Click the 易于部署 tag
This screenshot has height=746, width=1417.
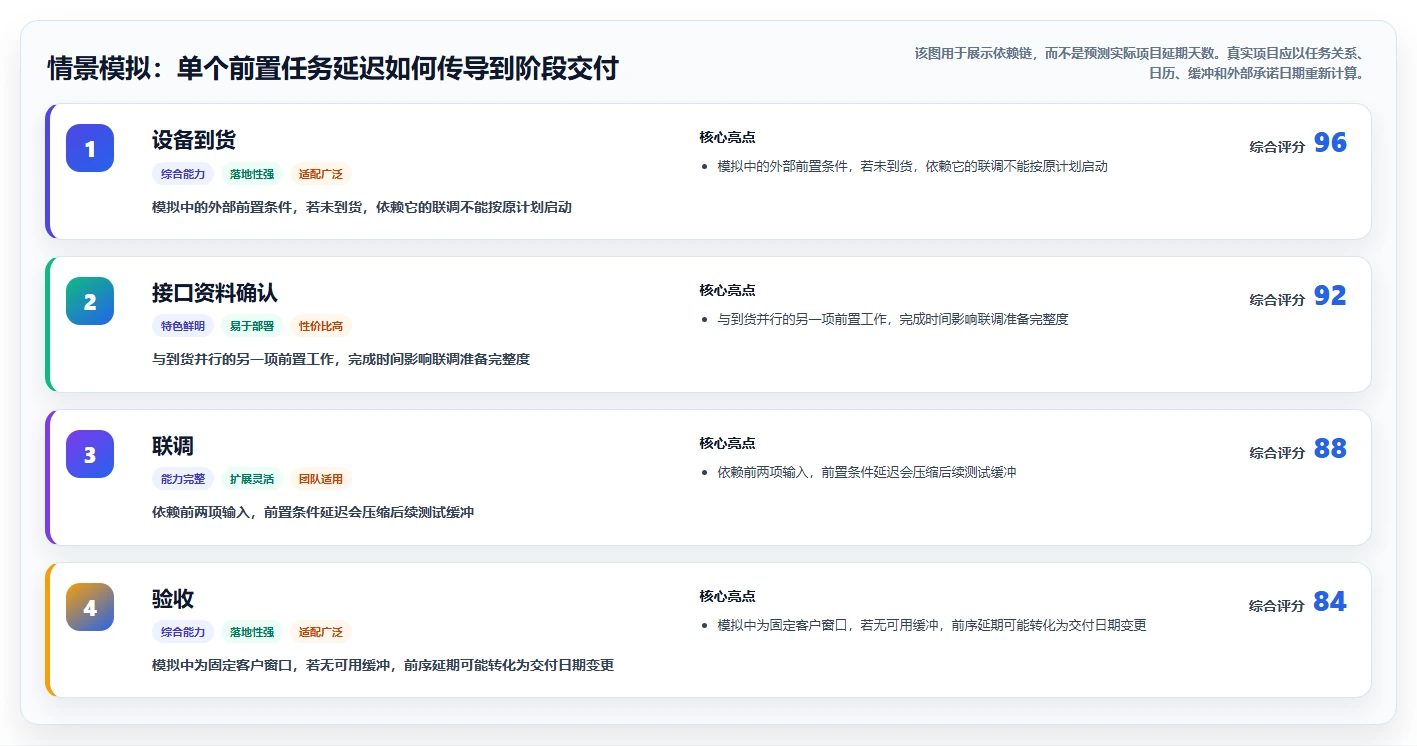click(x=252, y=326)
